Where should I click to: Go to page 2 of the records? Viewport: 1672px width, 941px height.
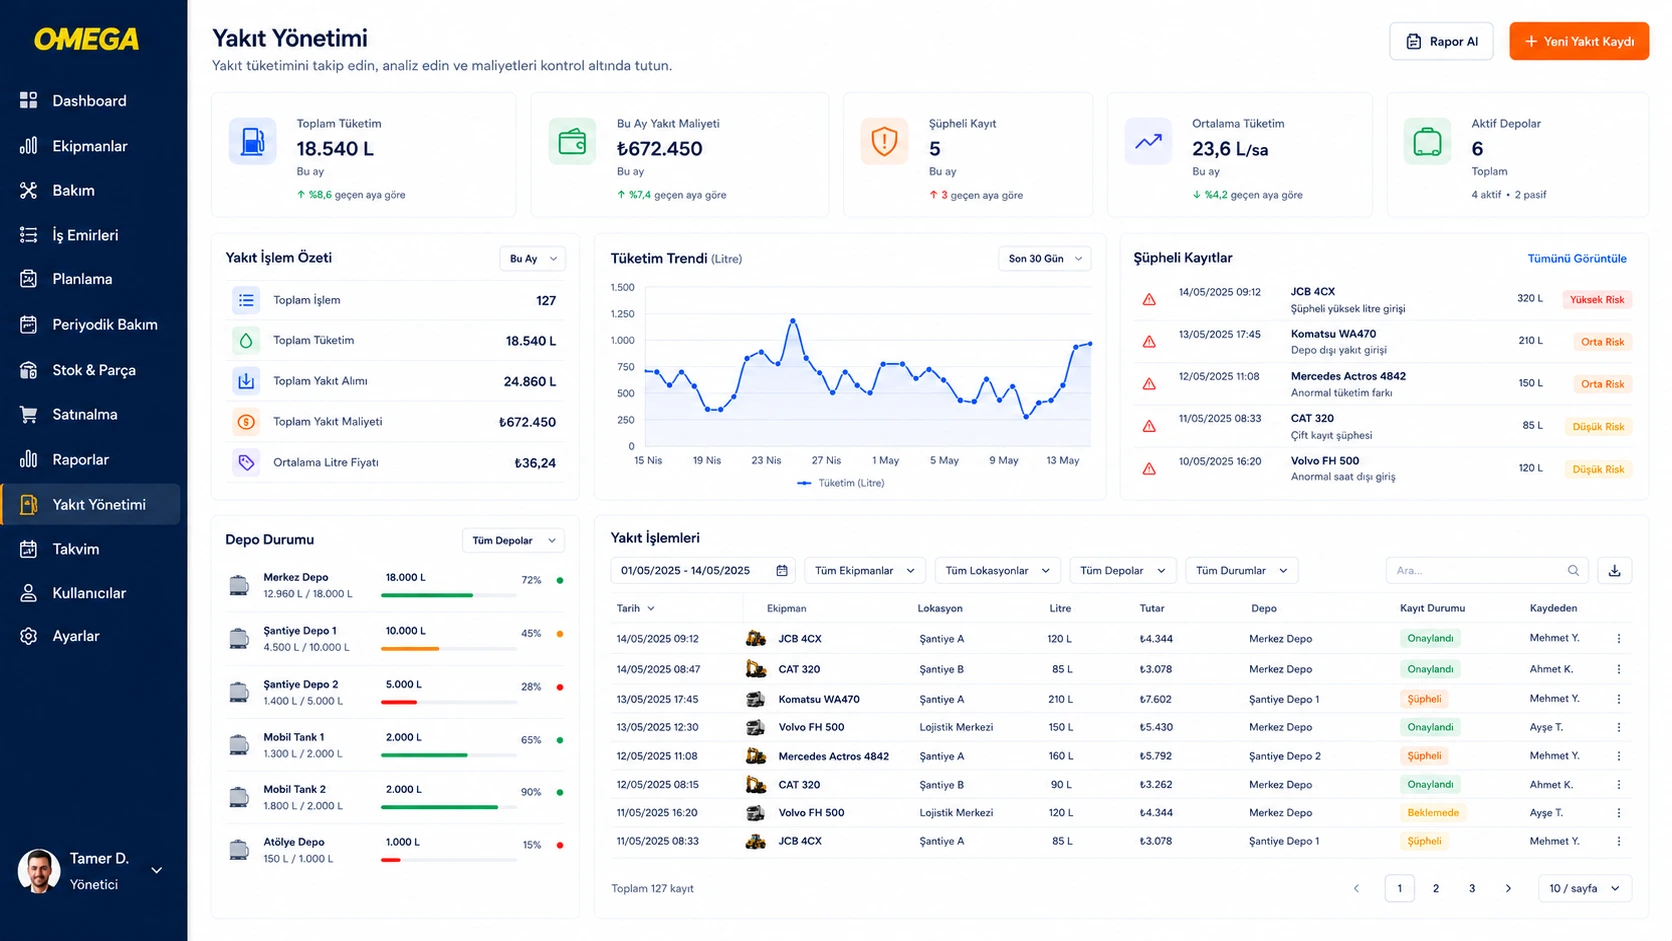point(1436,888)
